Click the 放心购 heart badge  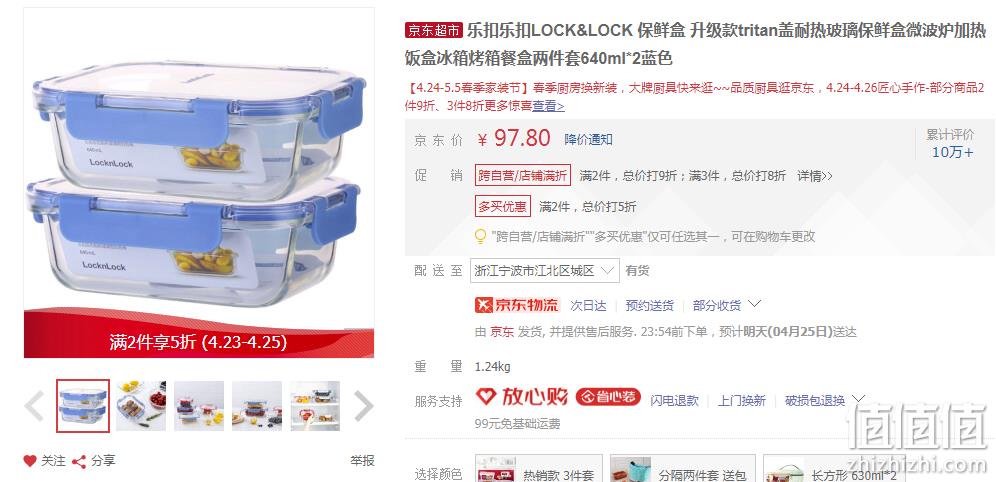(522, 398)
